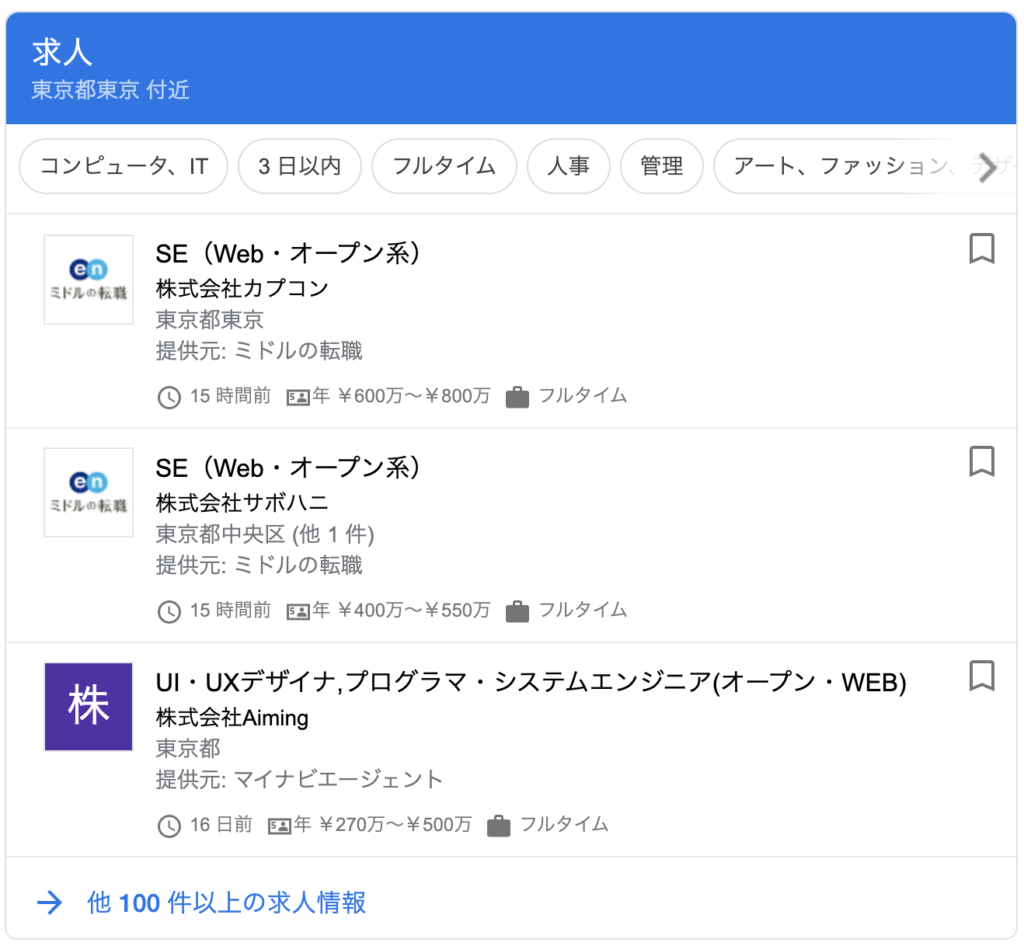Image resolution: width=1024 pixels, height=946 pixels.
Task: Save the 株式会社サボハニ job listing
Action: click(981, 463)
